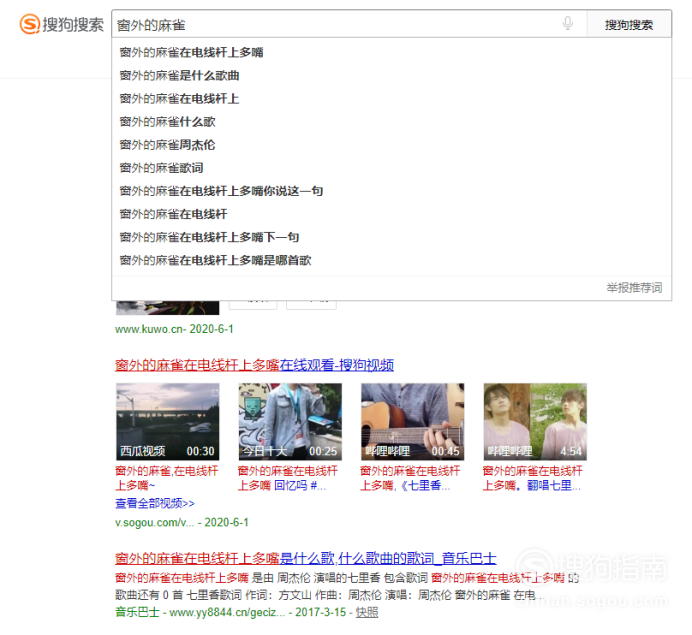The image size is (692, 635).
Task: Click the 搜狗搜索 search button
Action: (x=629, y=25)
